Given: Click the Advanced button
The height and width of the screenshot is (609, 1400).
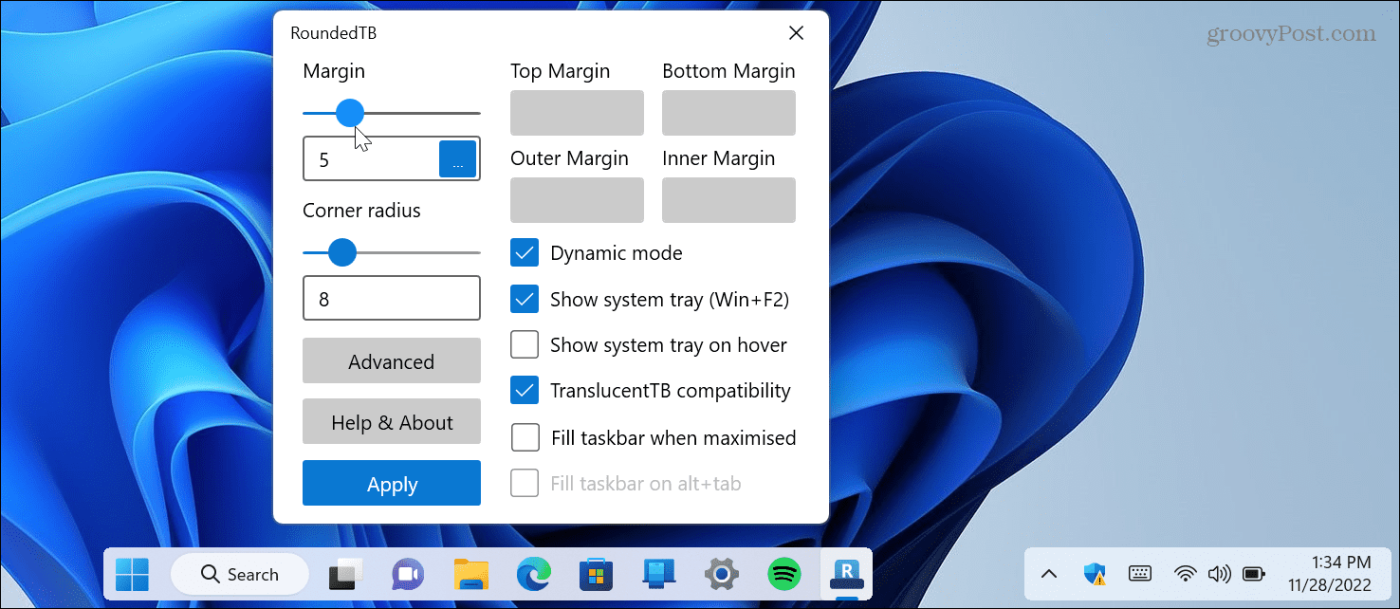Looking at the screenshot, I should 392,362.
